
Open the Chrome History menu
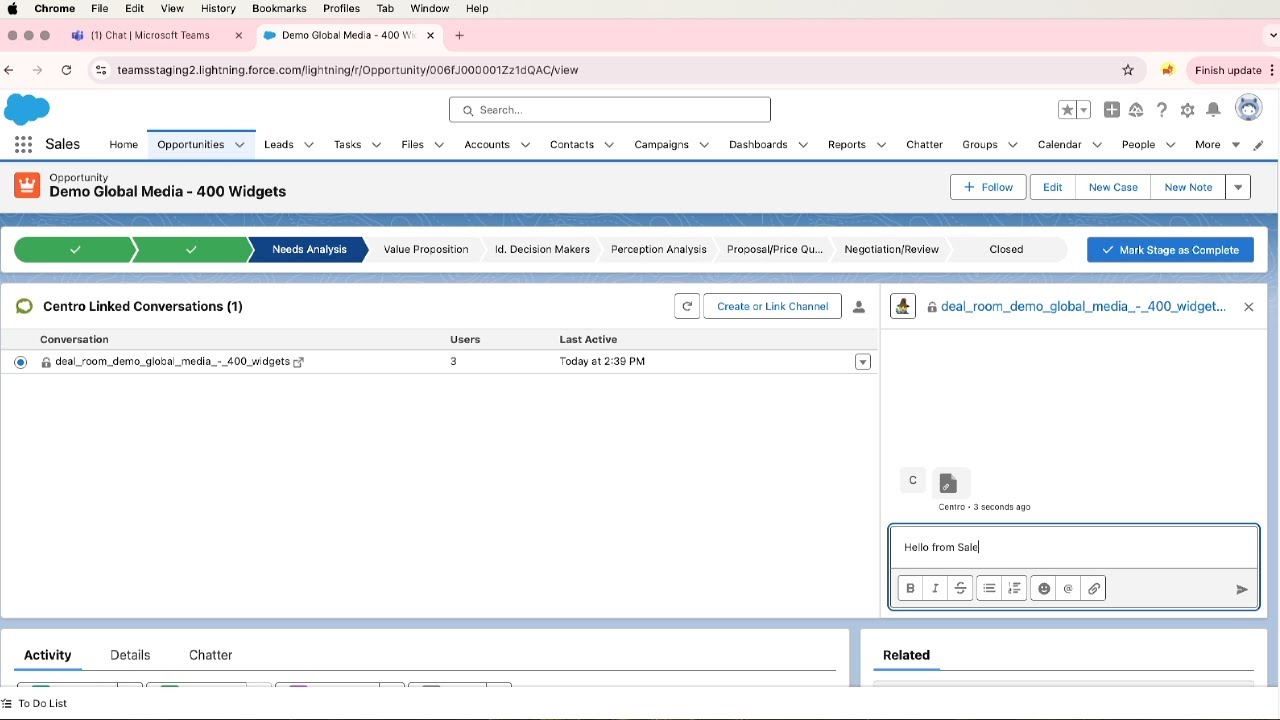pos(218,8)
